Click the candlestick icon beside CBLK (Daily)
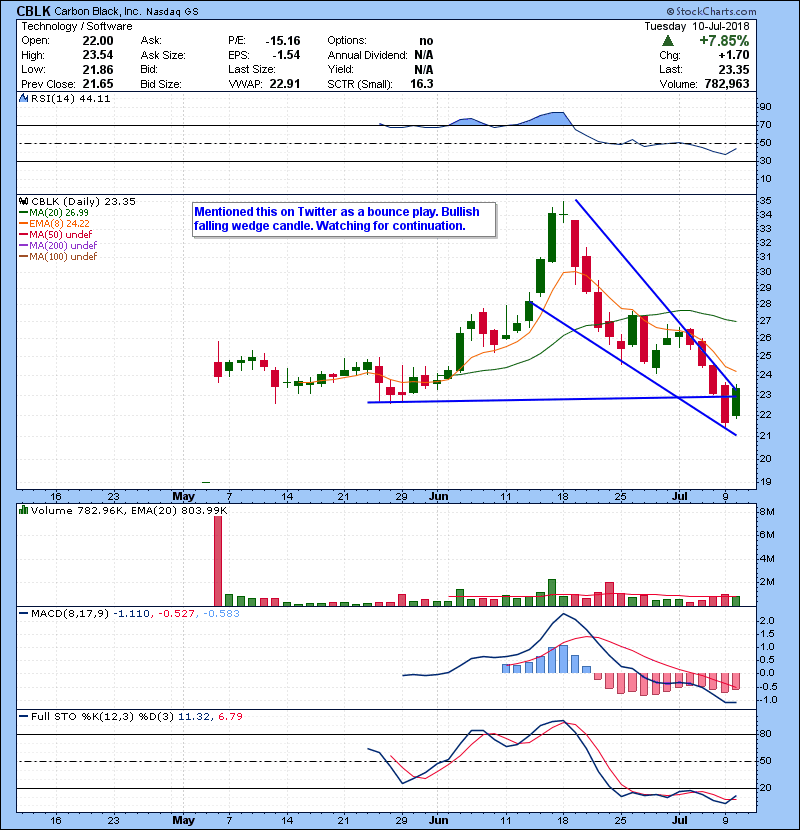Screen dimensions: 800x830 23,202
